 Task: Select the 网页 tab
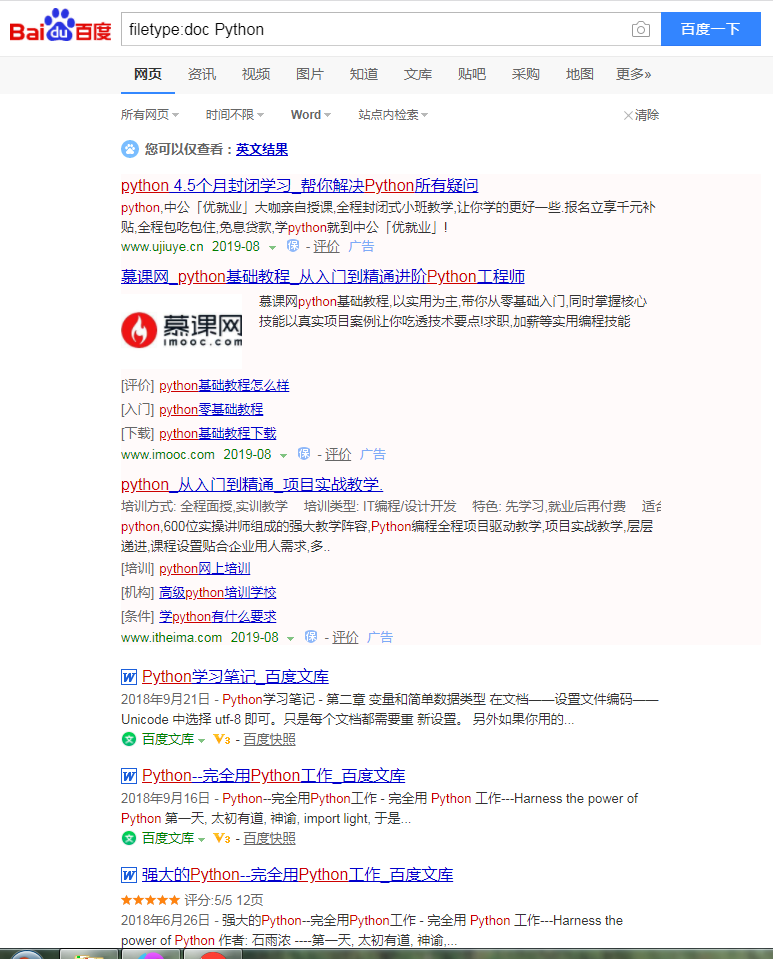pyautogui.click(x=148, y=75)
